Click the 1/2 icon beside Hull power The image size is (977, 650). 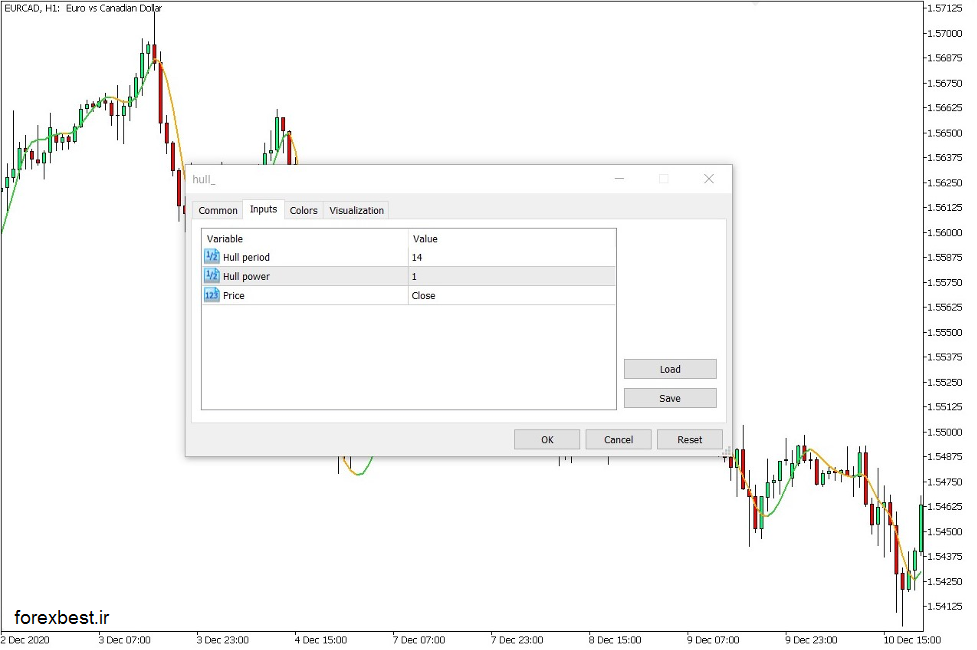tap(211, 276)
